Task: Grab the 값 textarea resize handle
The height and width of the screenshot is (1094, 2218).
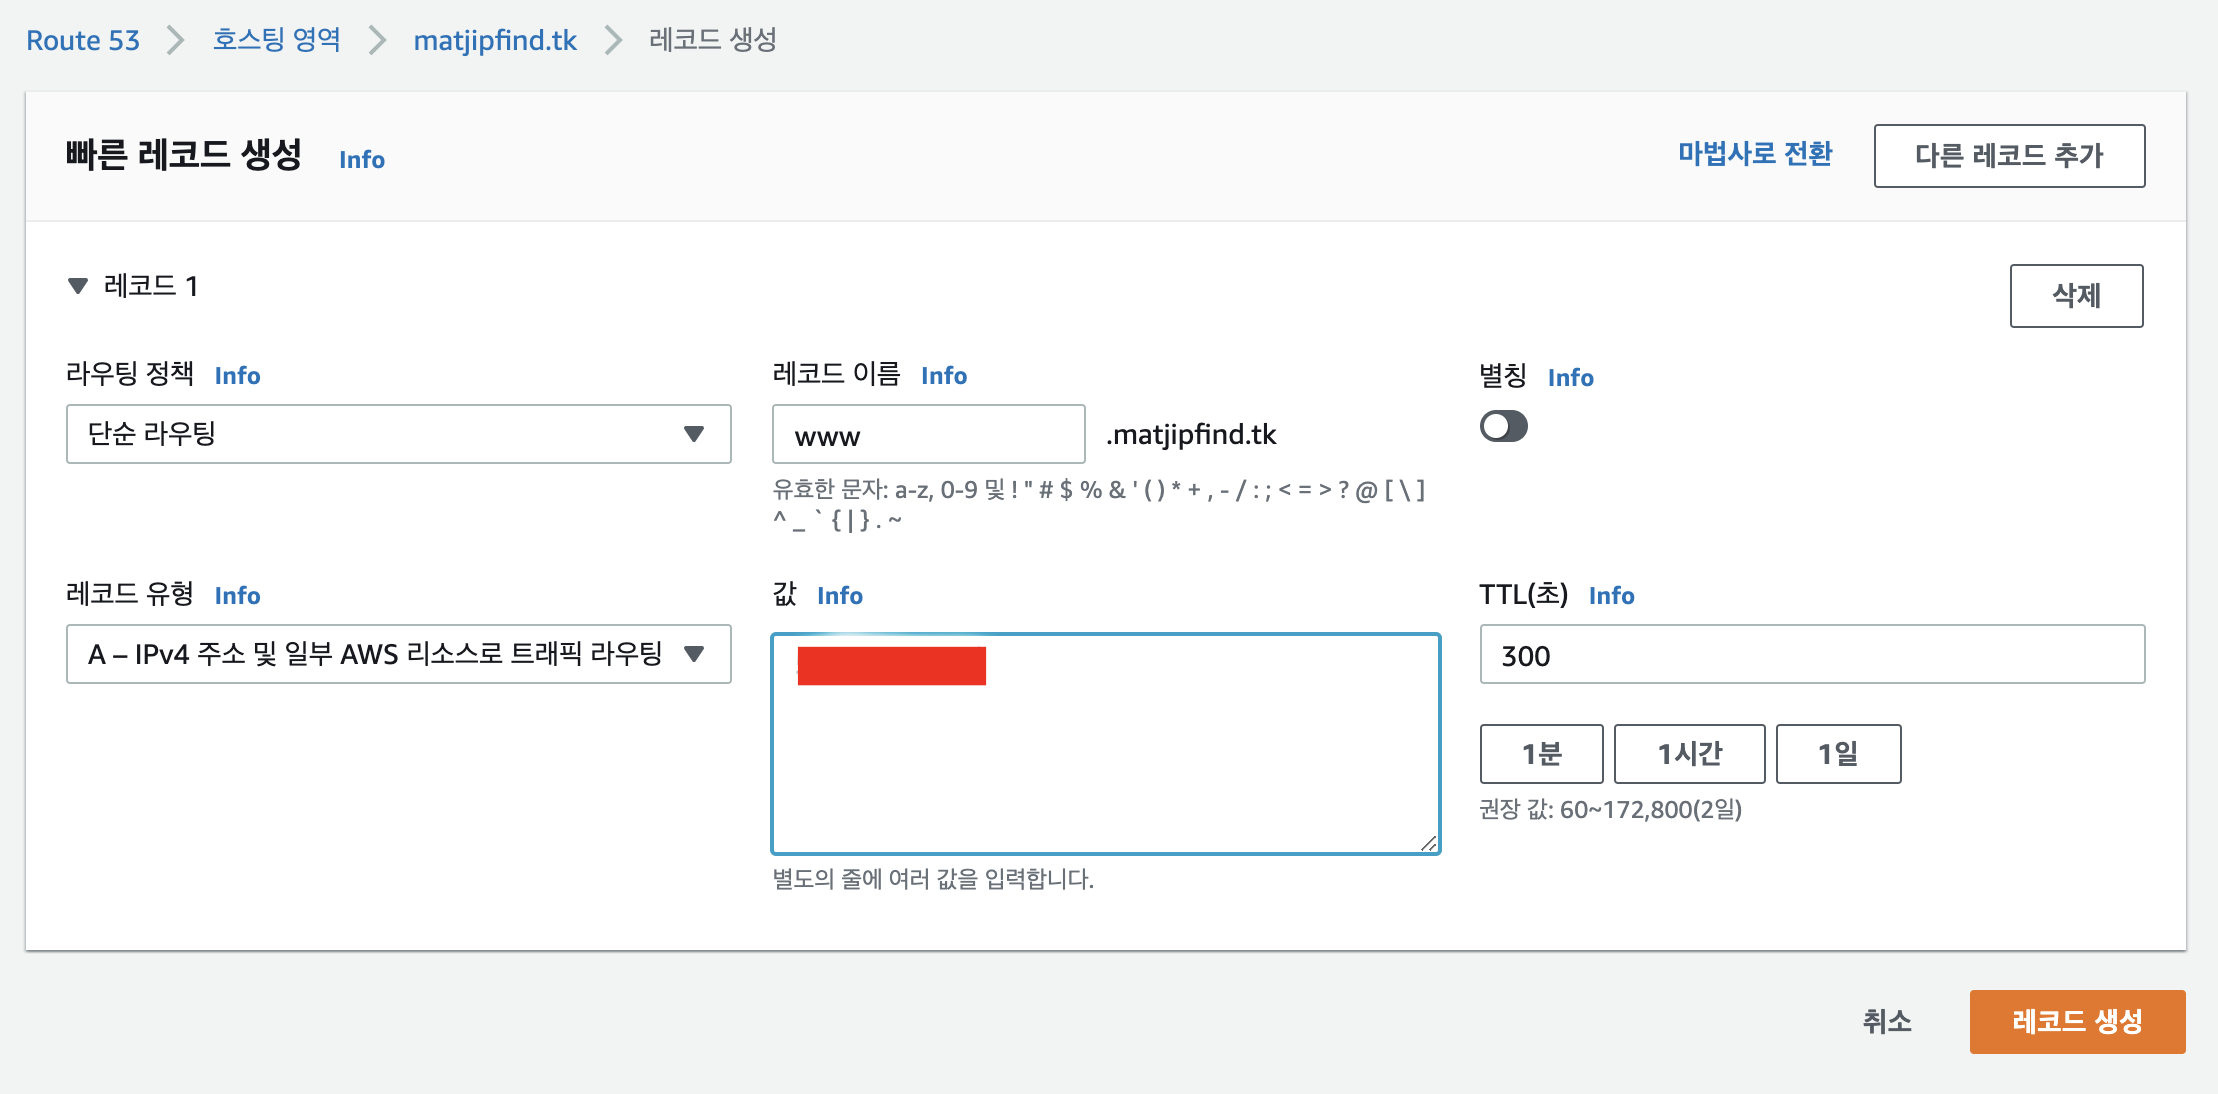Action: (x=1429, y=843)
